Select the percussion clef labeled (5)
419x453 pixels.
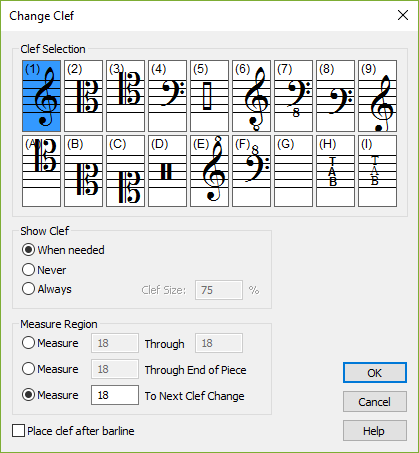[209, 96]
